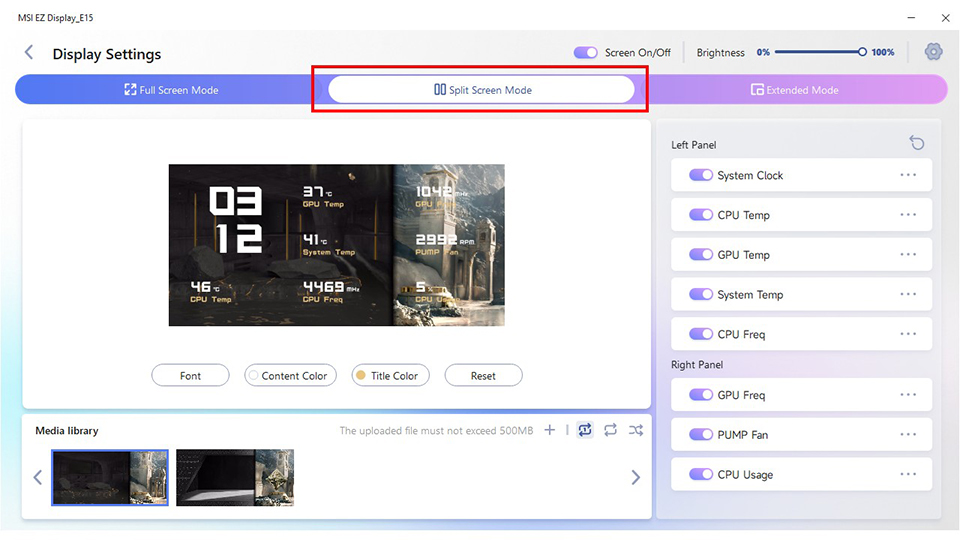Disable the CPU Temp toggle
This screenshot has height=540, width=960.
point(701,215)
